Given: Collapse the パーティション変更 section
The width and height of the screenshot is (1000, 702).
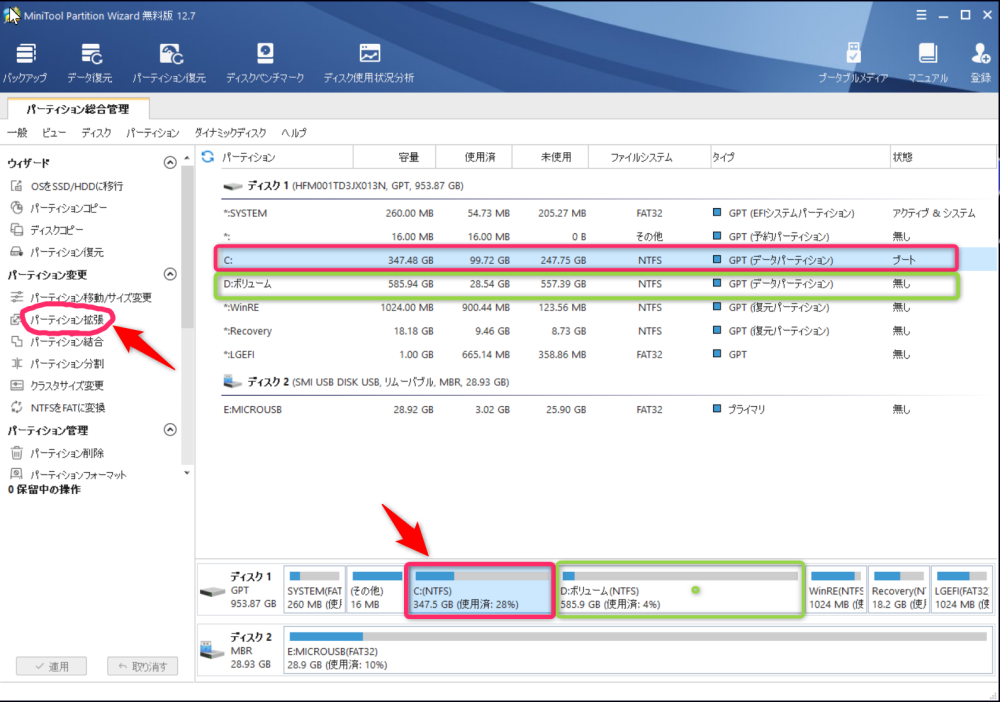Looking at the screenshot, I should 170,274.
